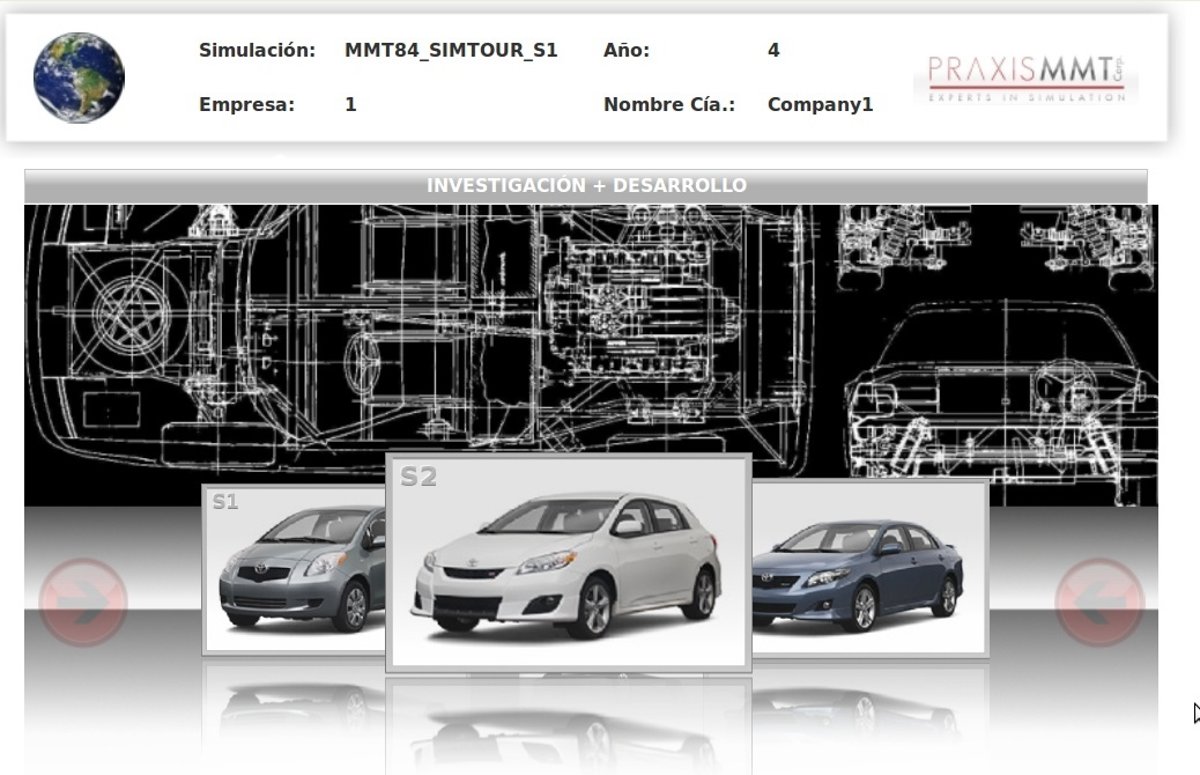
Task: Click the Earth globe icon
Action: point(79,77)
